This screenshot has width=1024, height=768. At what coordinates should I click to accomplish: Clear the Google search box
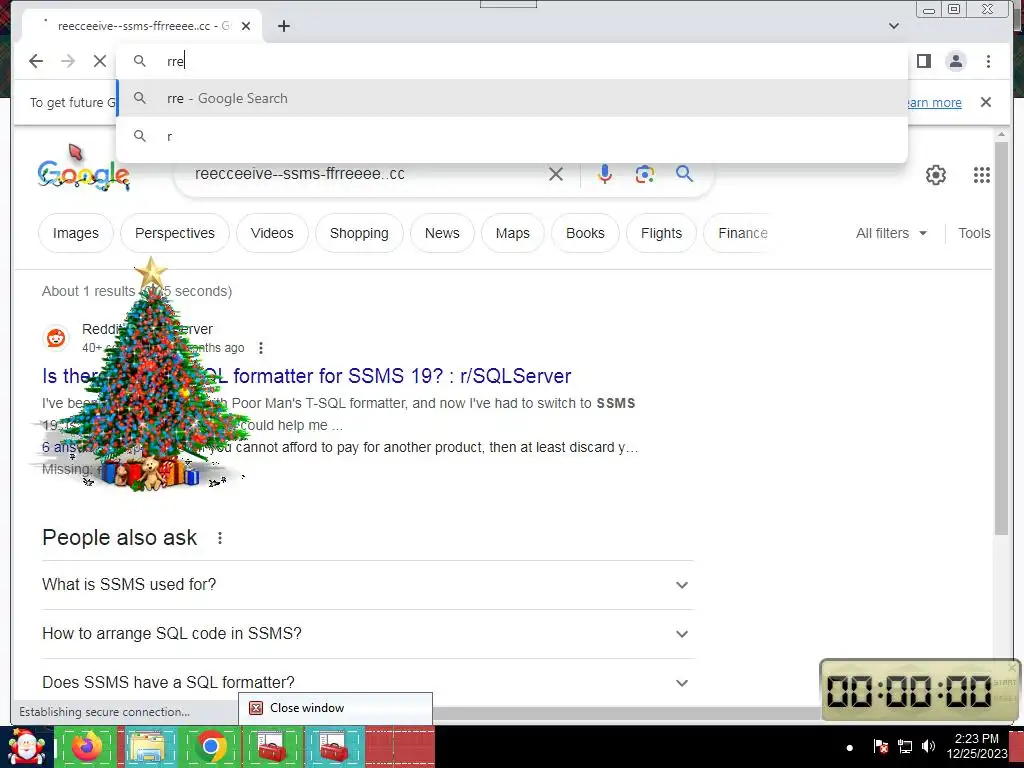coord(556,174)
